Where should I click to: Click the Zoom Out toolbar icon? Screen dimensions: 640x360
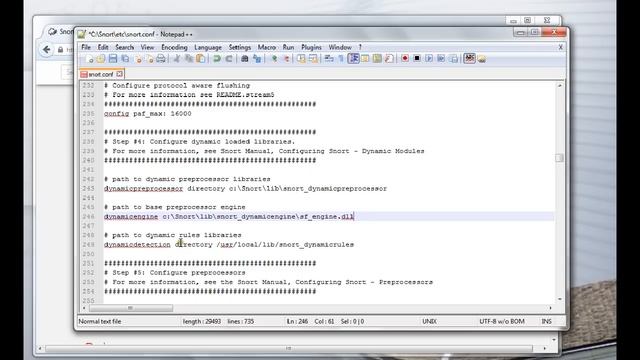point(287,59)
